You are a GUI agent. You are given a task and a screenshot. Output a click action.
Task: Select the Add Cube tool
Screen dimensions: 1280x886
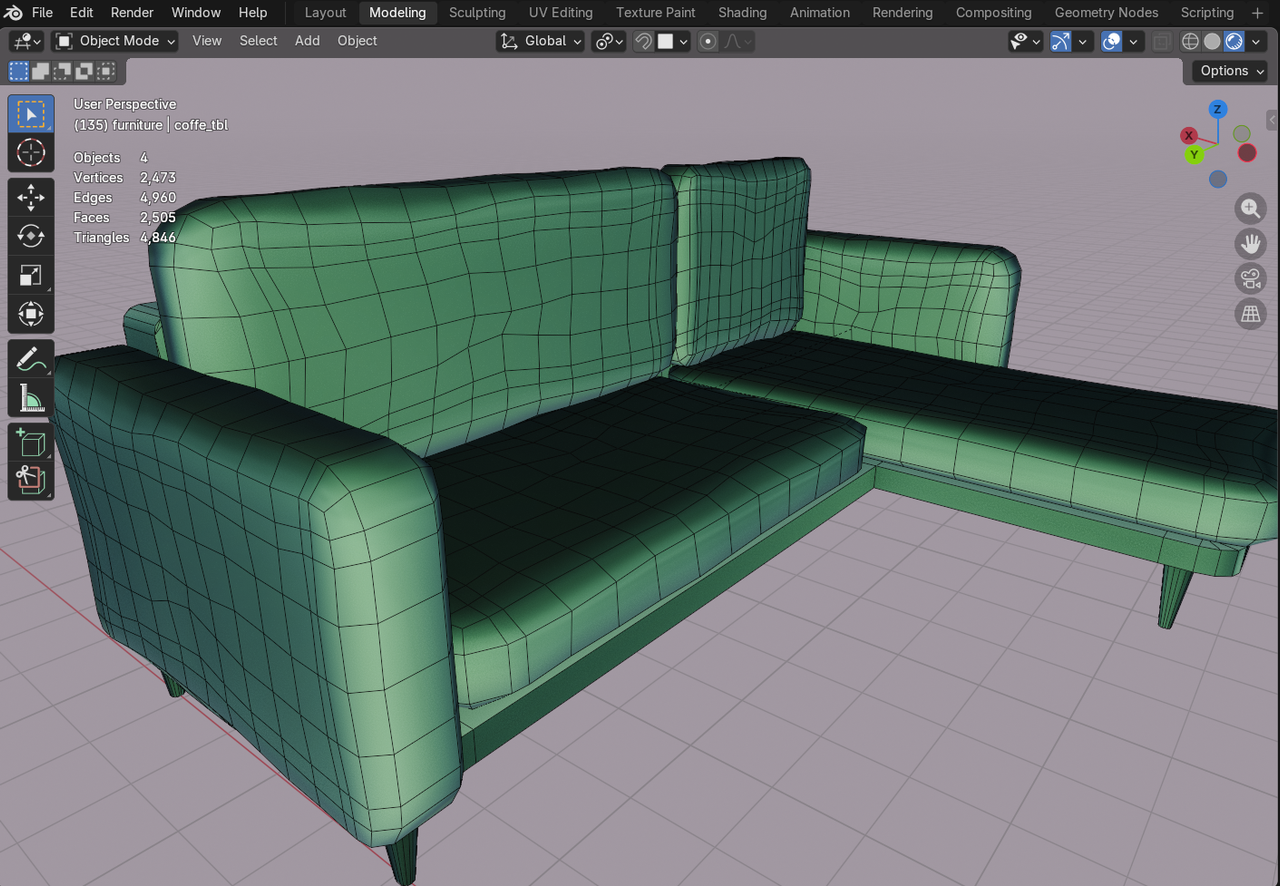[31, 441]
